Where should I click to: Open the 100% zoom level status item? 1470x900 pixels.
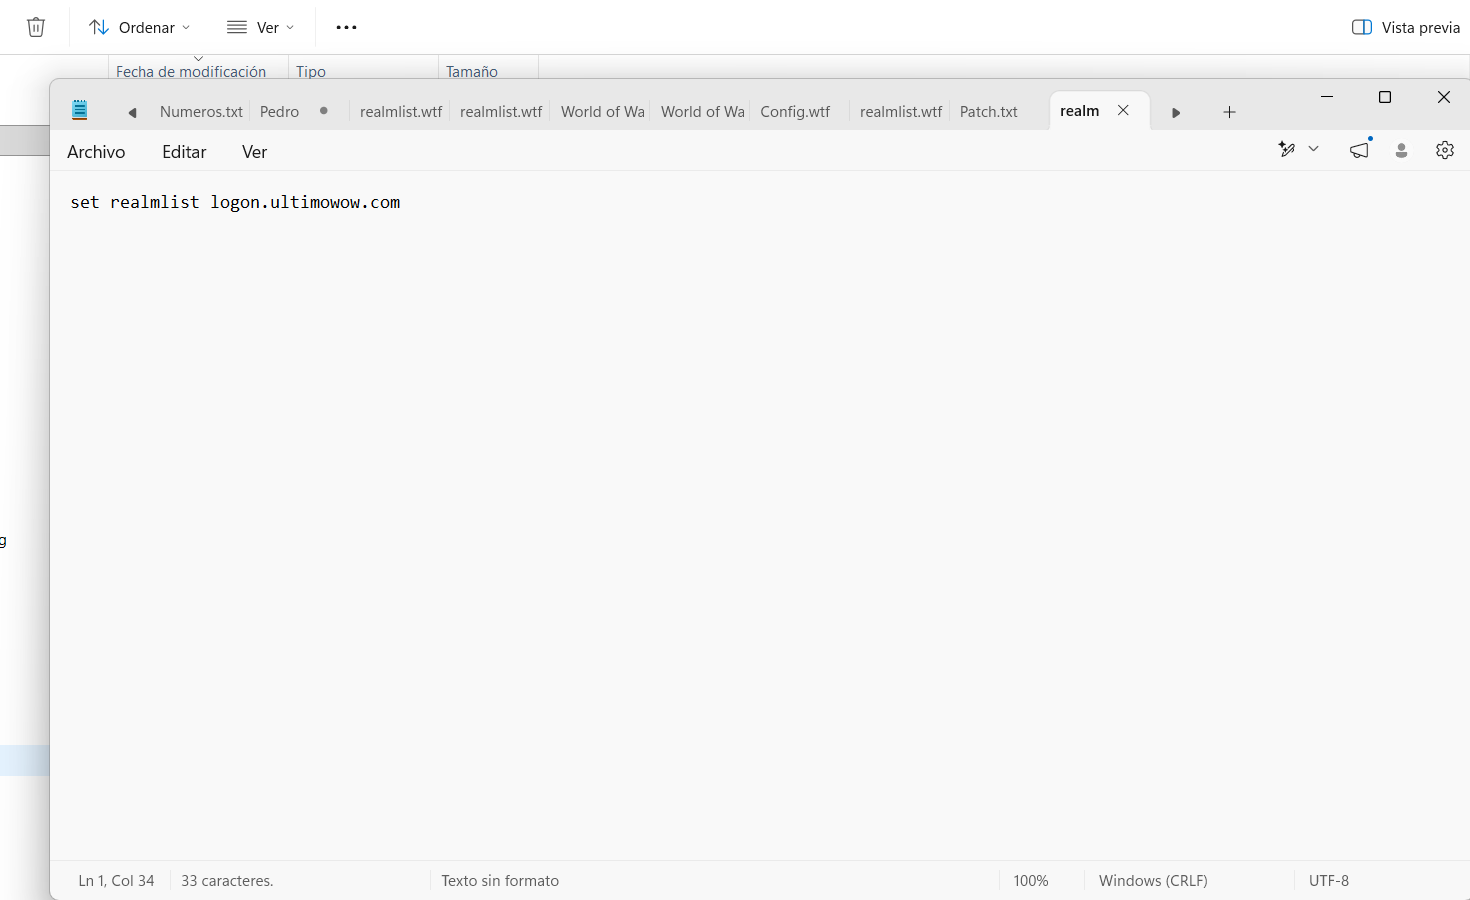click(x=1031, y=881)
